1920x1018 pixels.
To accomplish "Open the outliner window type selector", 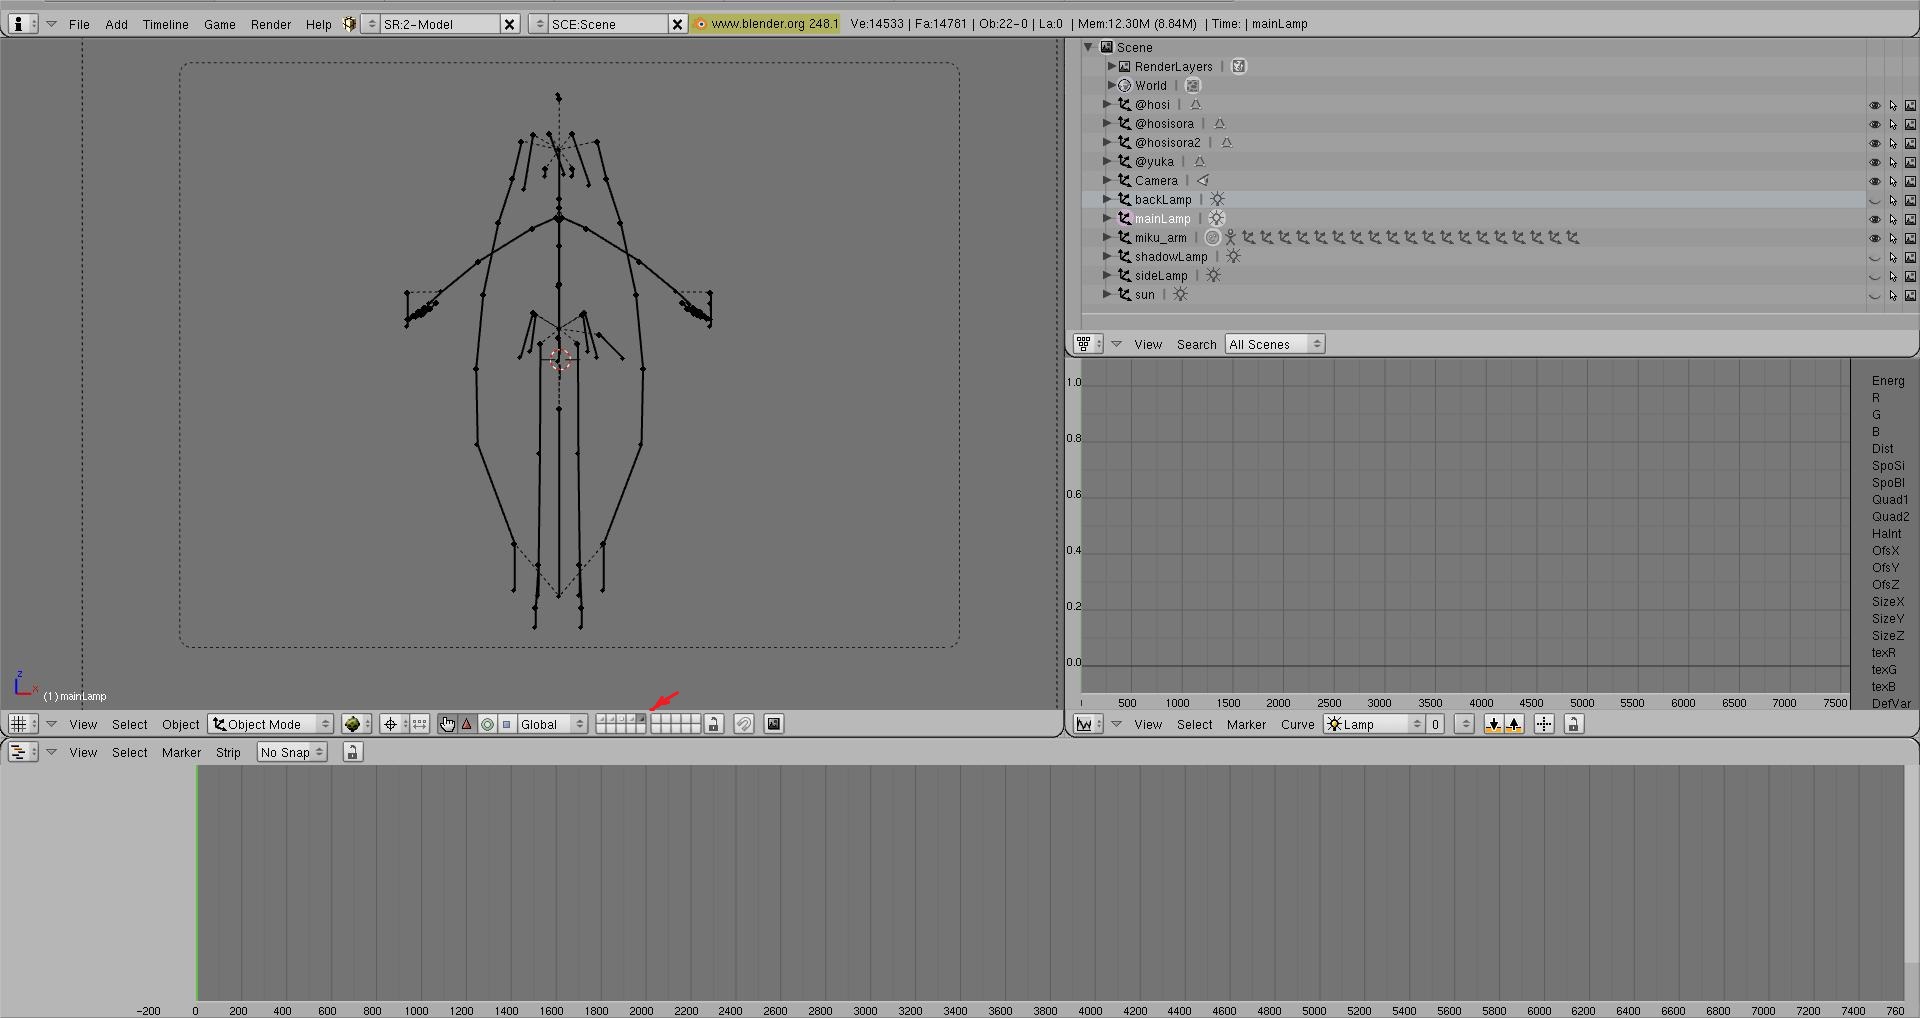I will coord(1088,344).
